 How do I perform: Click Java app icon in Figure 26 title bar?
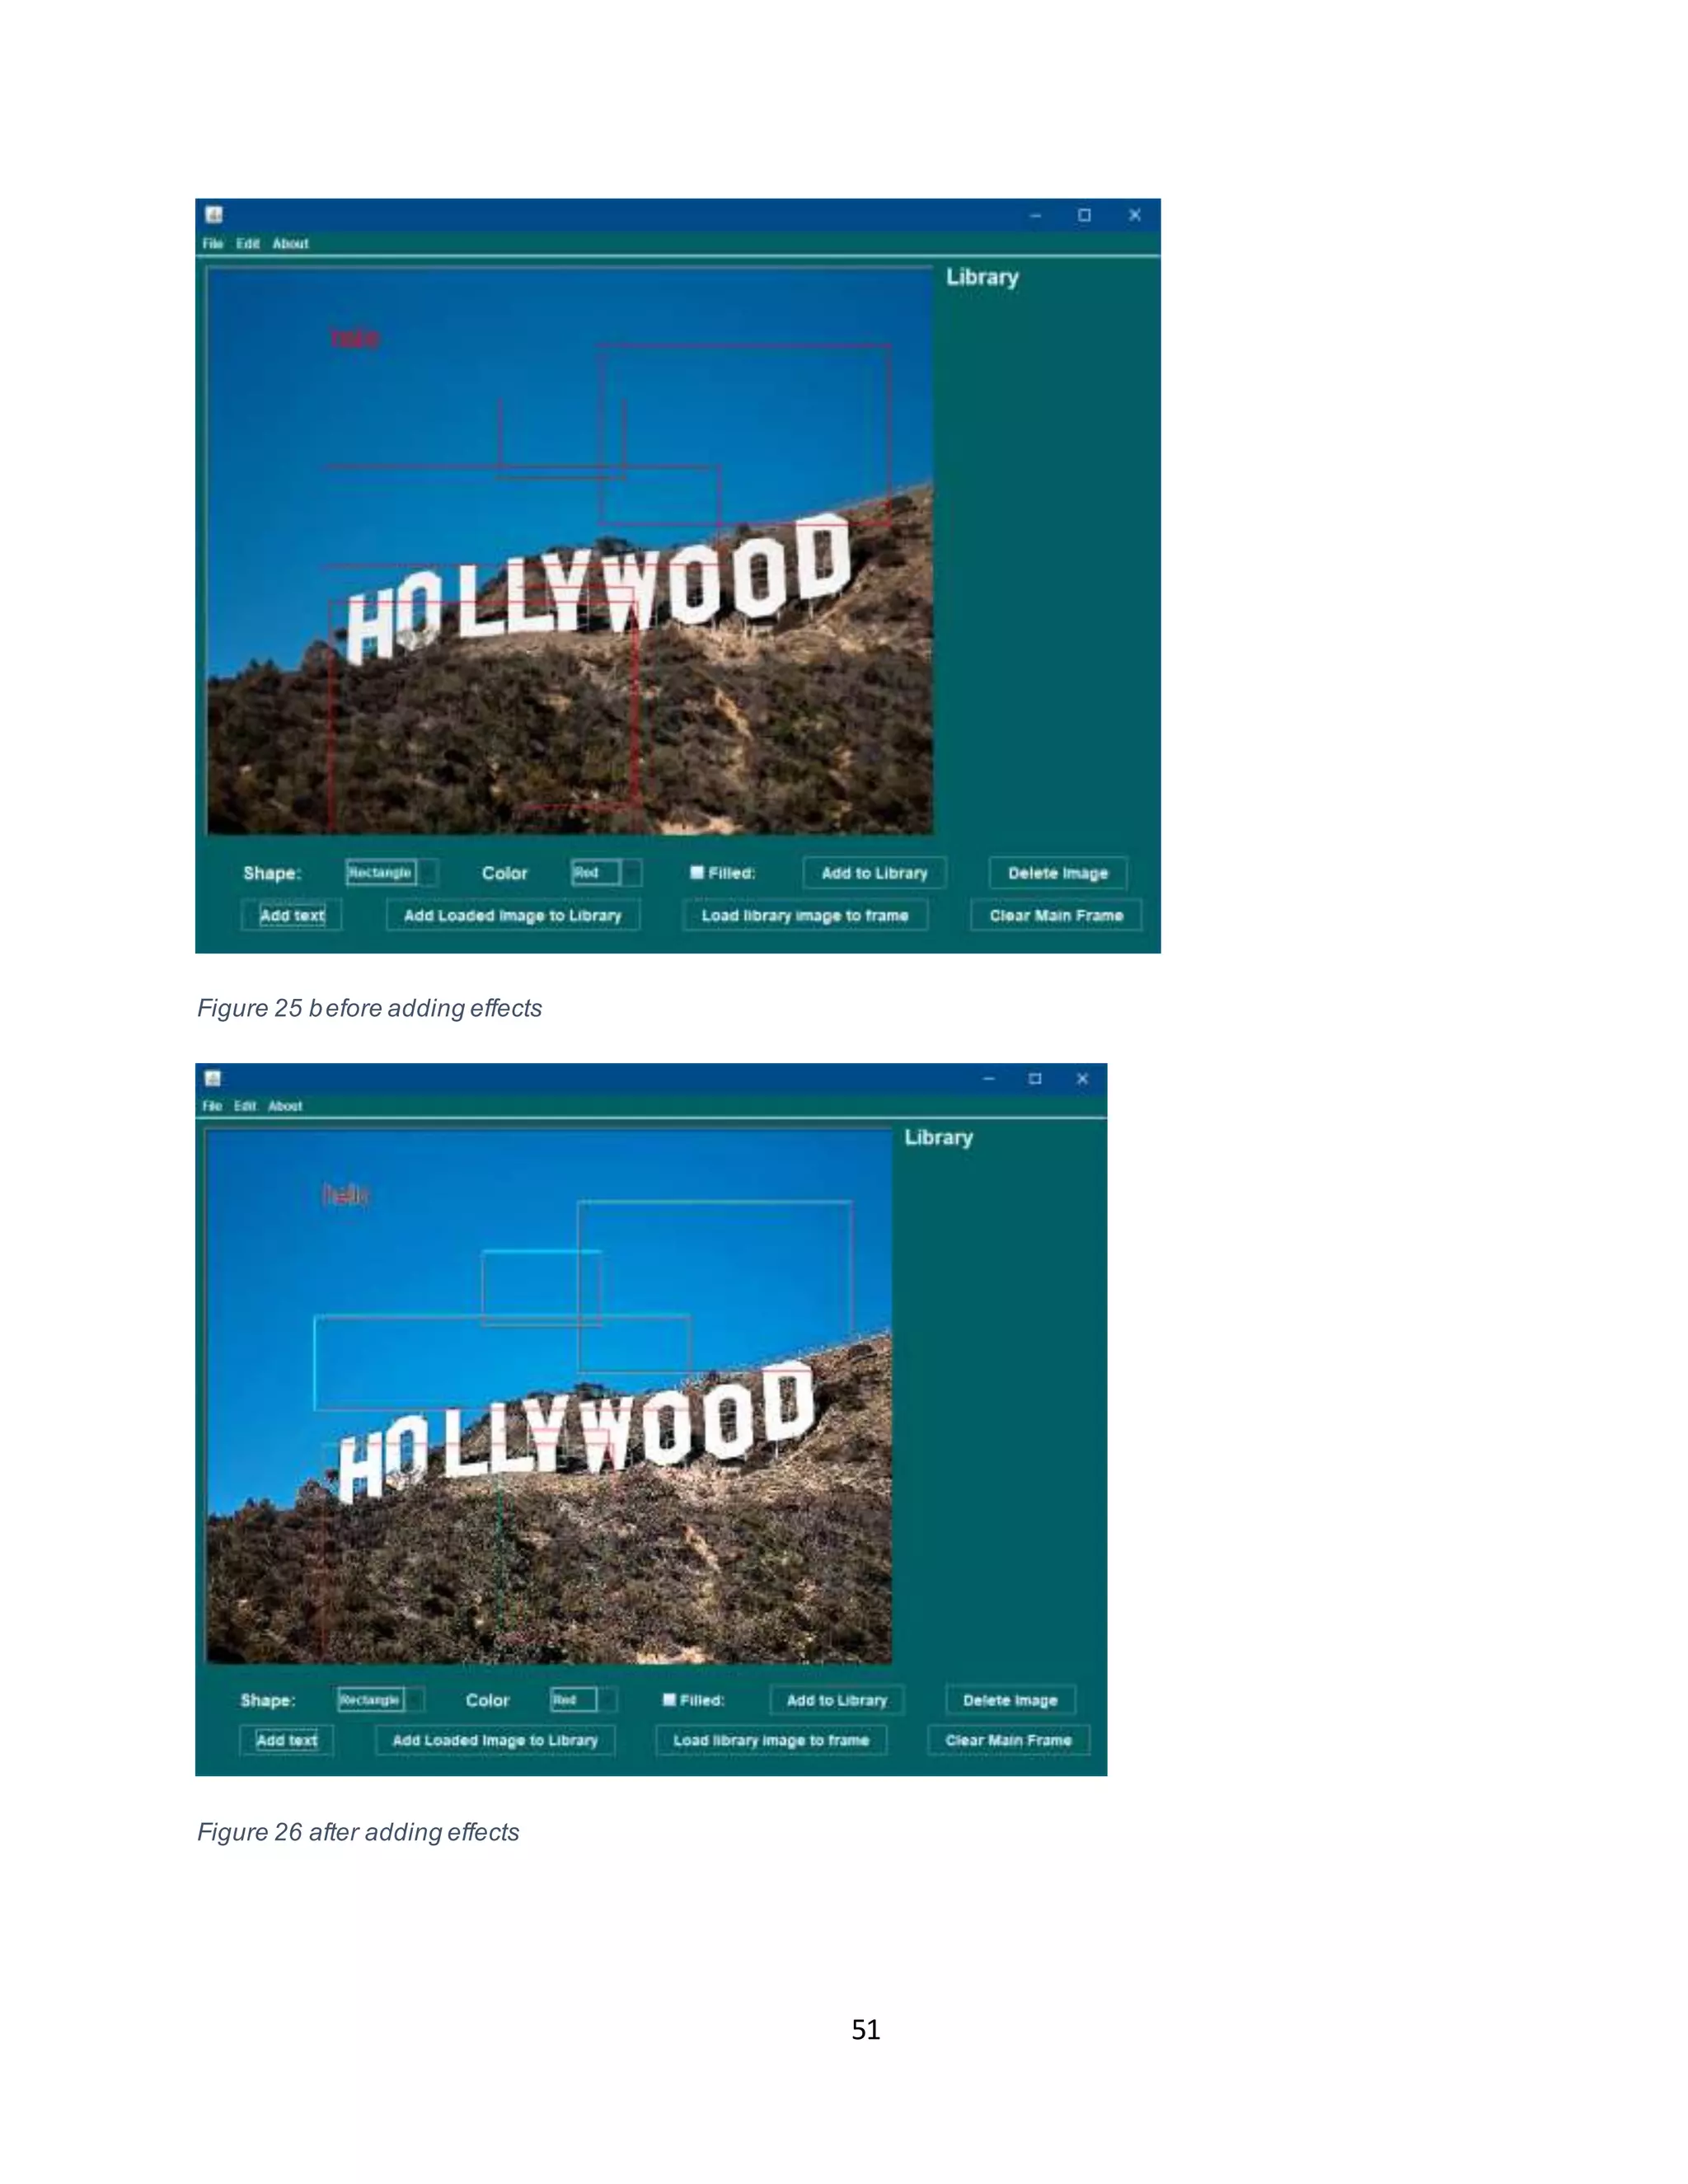click(213, 1078)
